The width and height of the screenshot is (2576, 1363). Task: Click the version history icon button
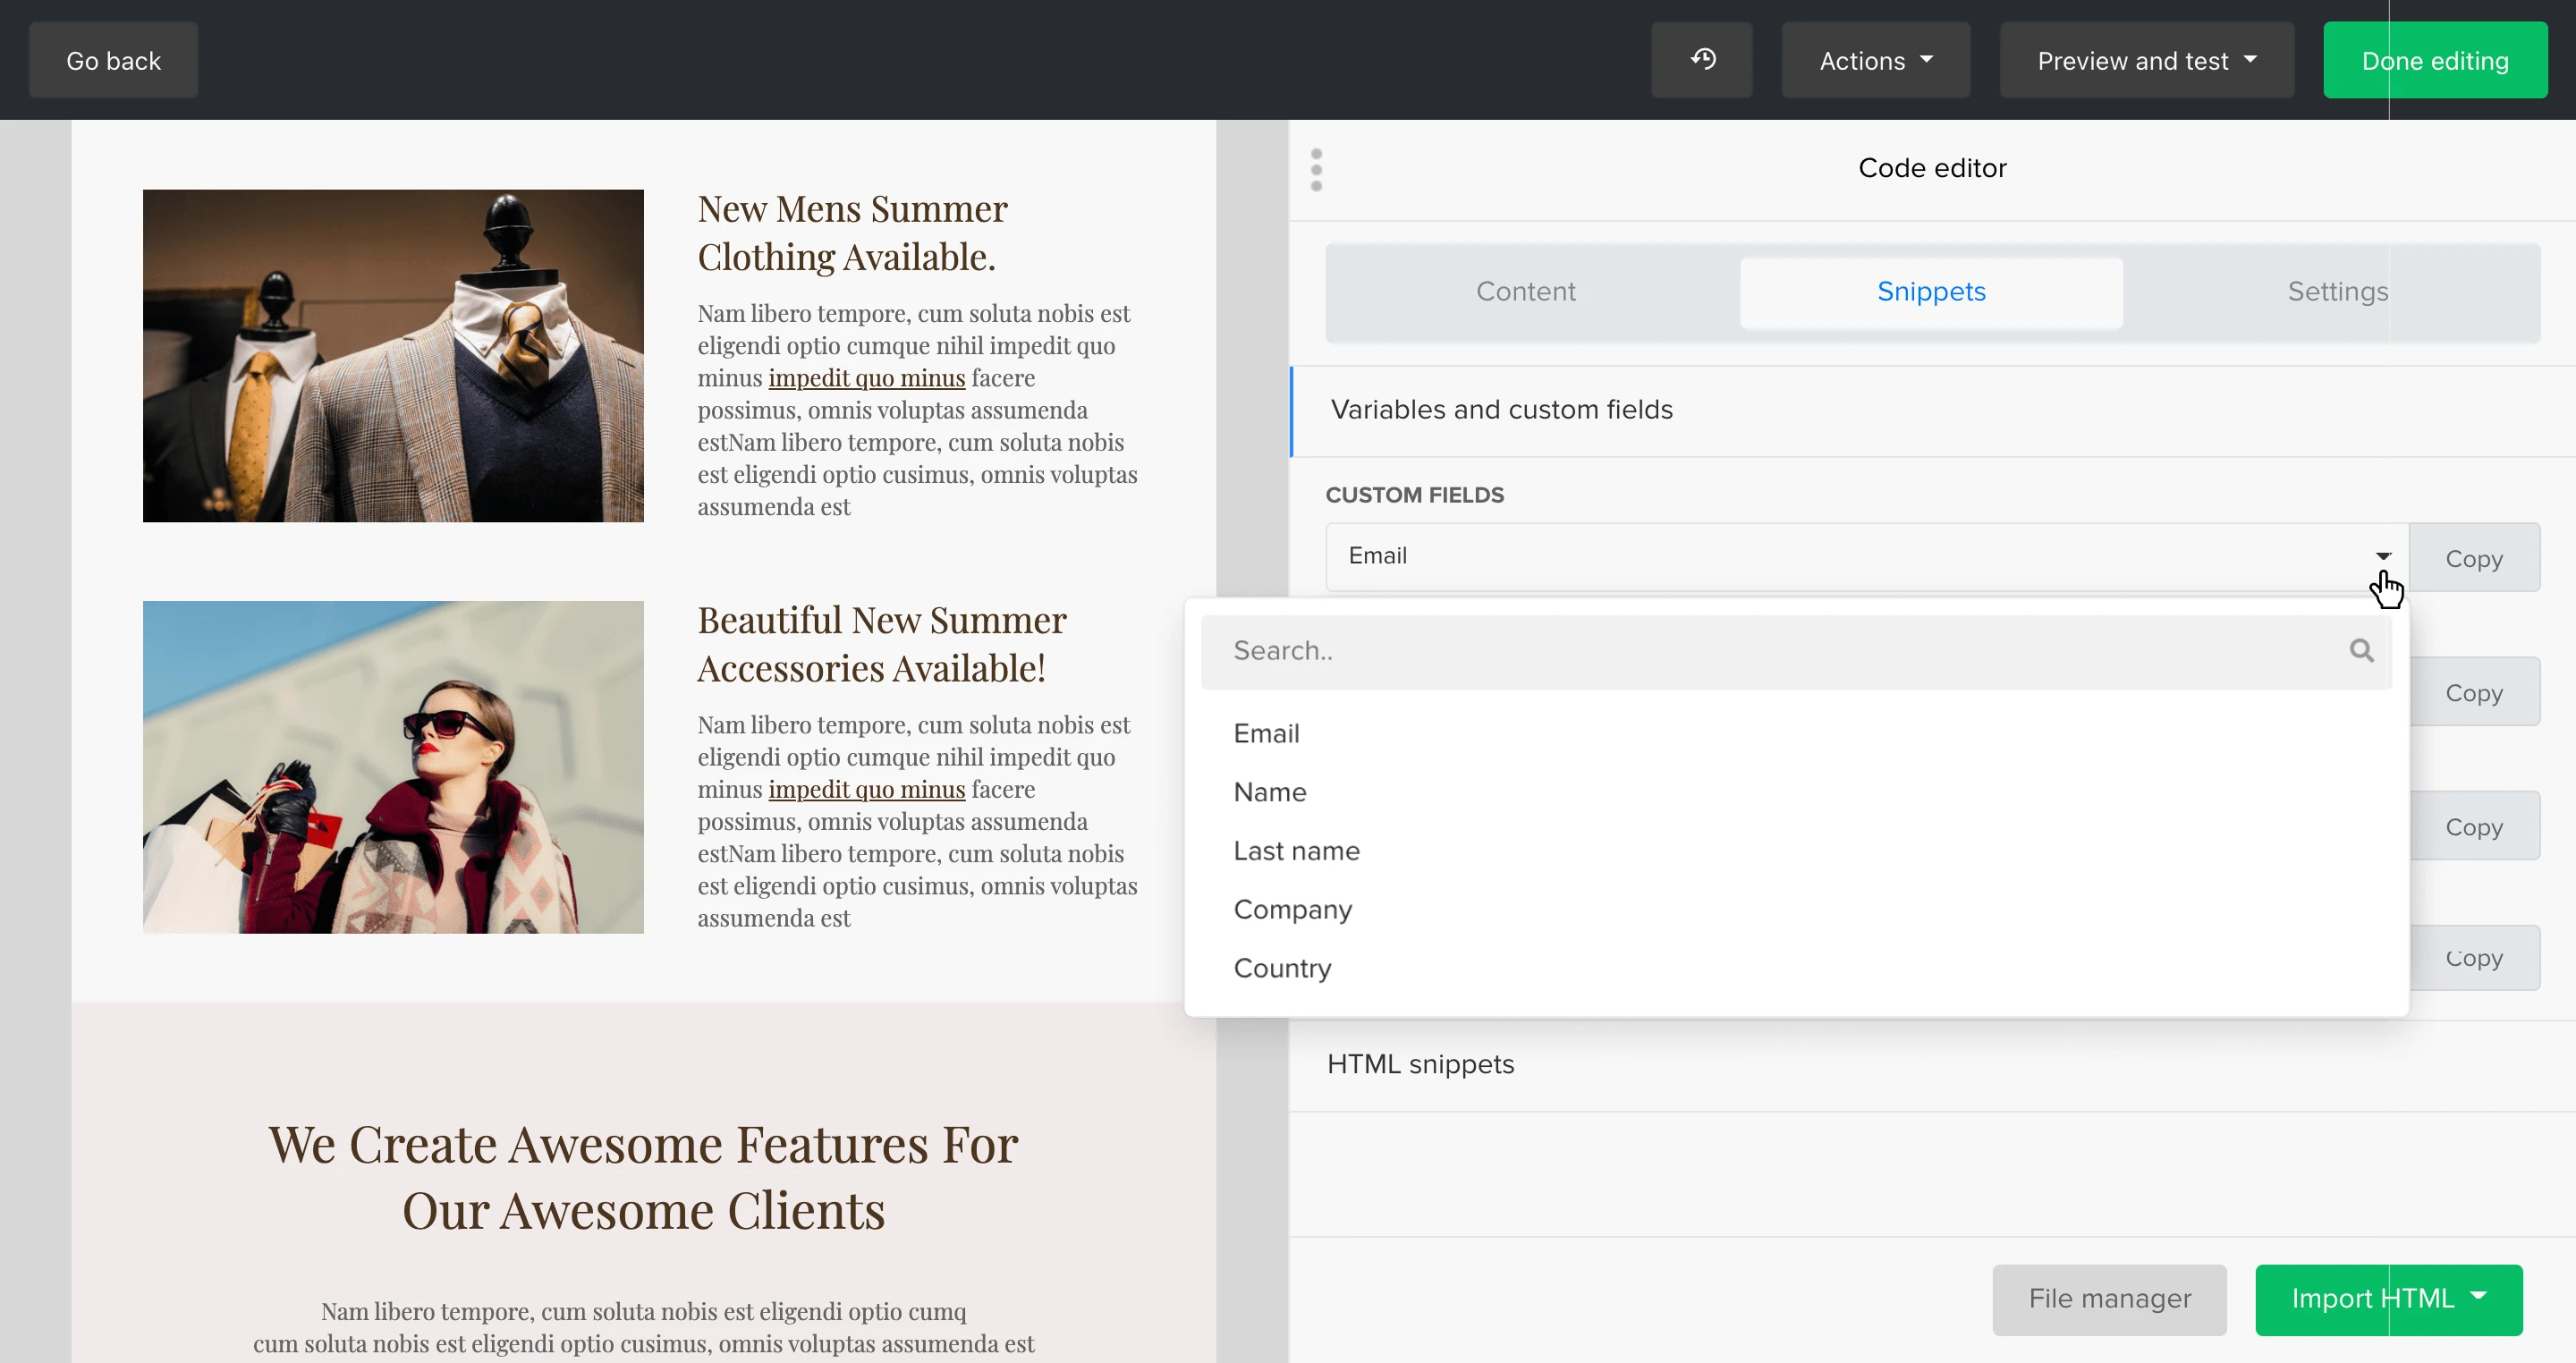(1702, 60)
